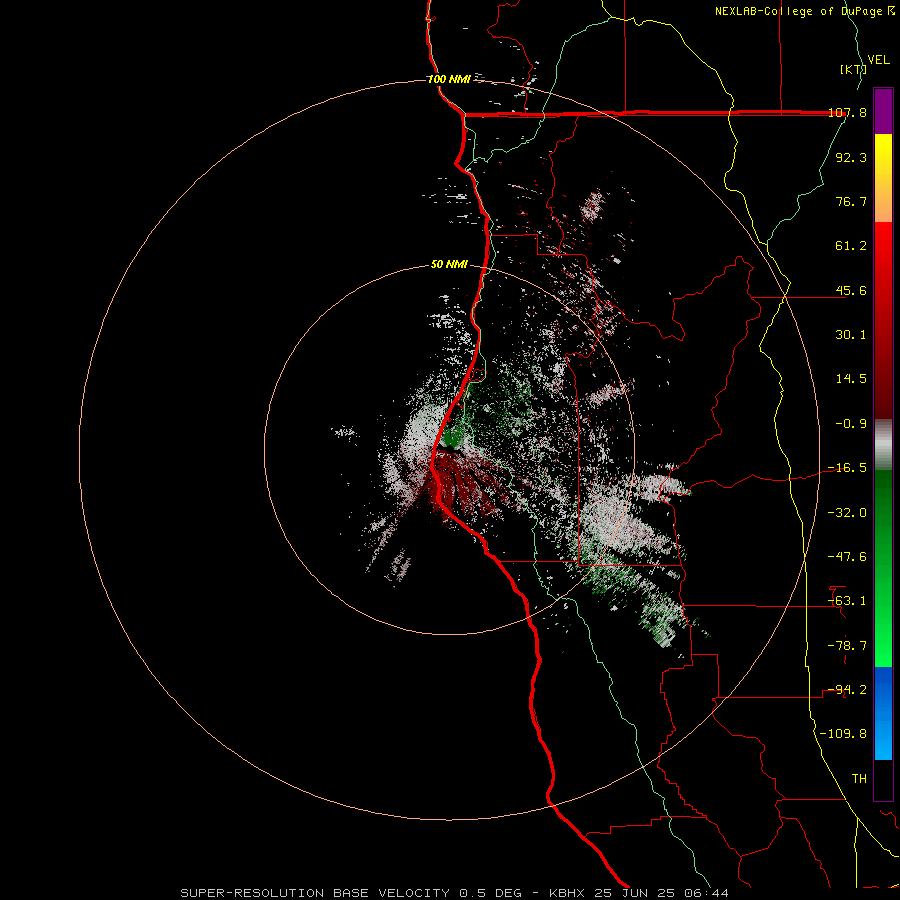Select the -109.8 legend value
The width and height of the screenshot is (900, 900).
coord(843,734)
